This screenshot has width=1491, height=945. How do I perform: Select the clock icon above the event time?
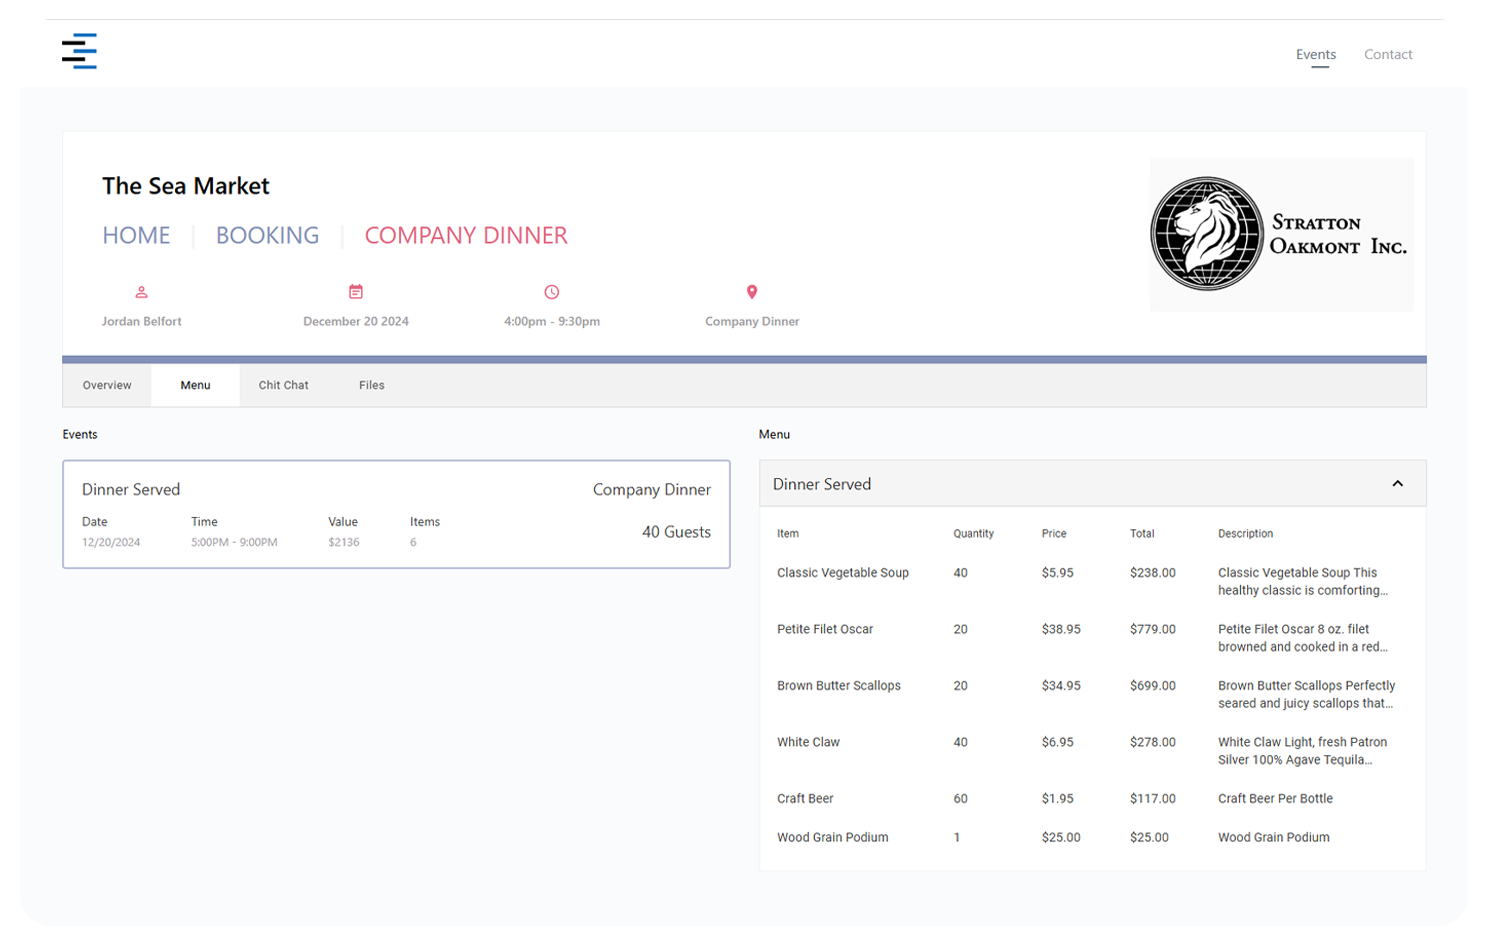[x=552, y=292]
